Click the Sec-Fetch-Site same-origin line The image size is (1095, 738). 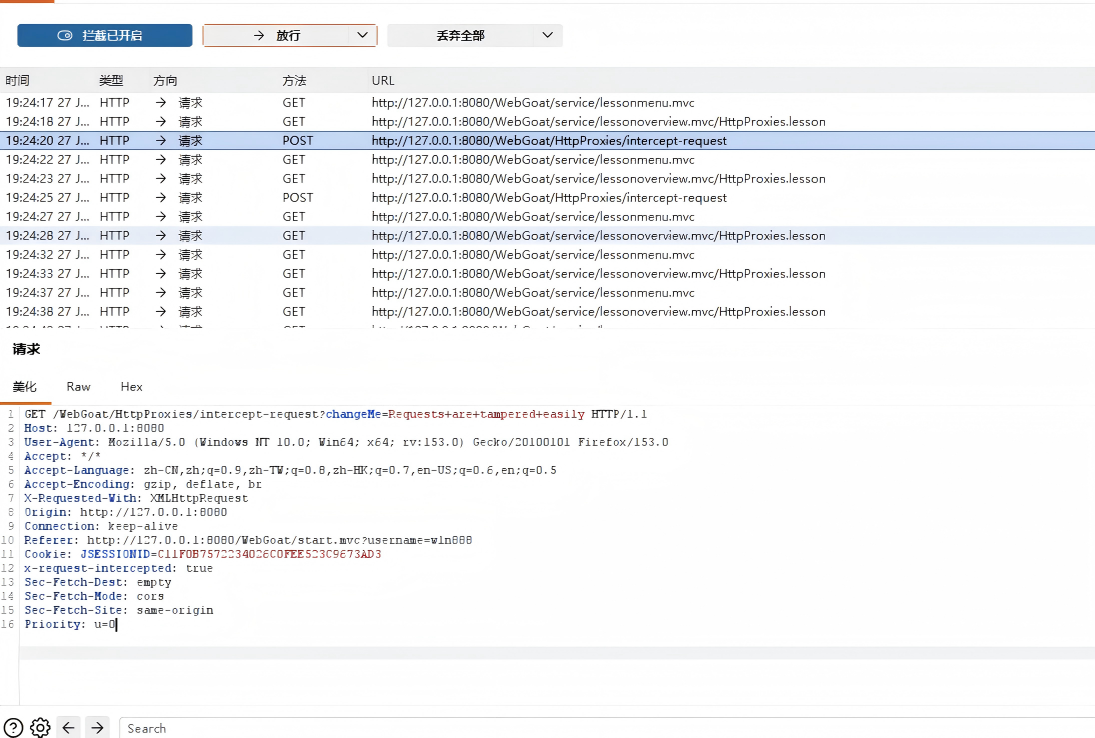tap(119, 610)
